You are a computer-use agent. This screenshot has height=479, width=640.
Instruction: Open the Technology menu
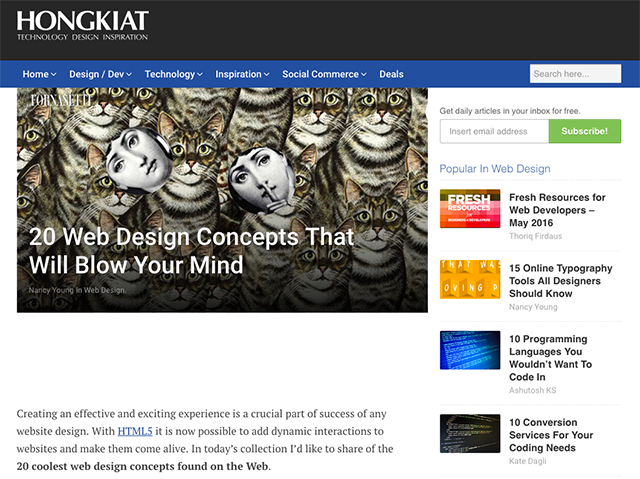[170, 74]
